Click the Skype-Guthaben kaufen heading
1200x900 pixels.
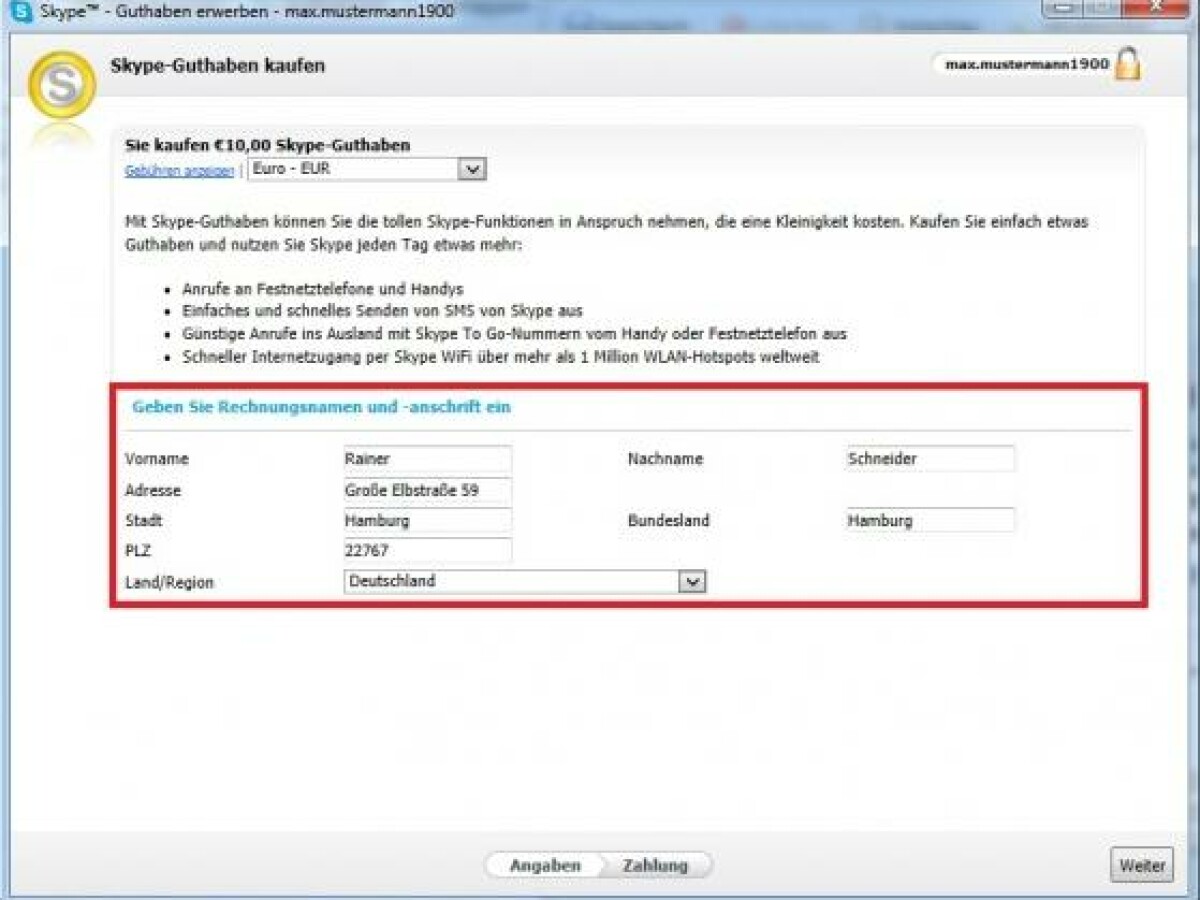(217, 66)
